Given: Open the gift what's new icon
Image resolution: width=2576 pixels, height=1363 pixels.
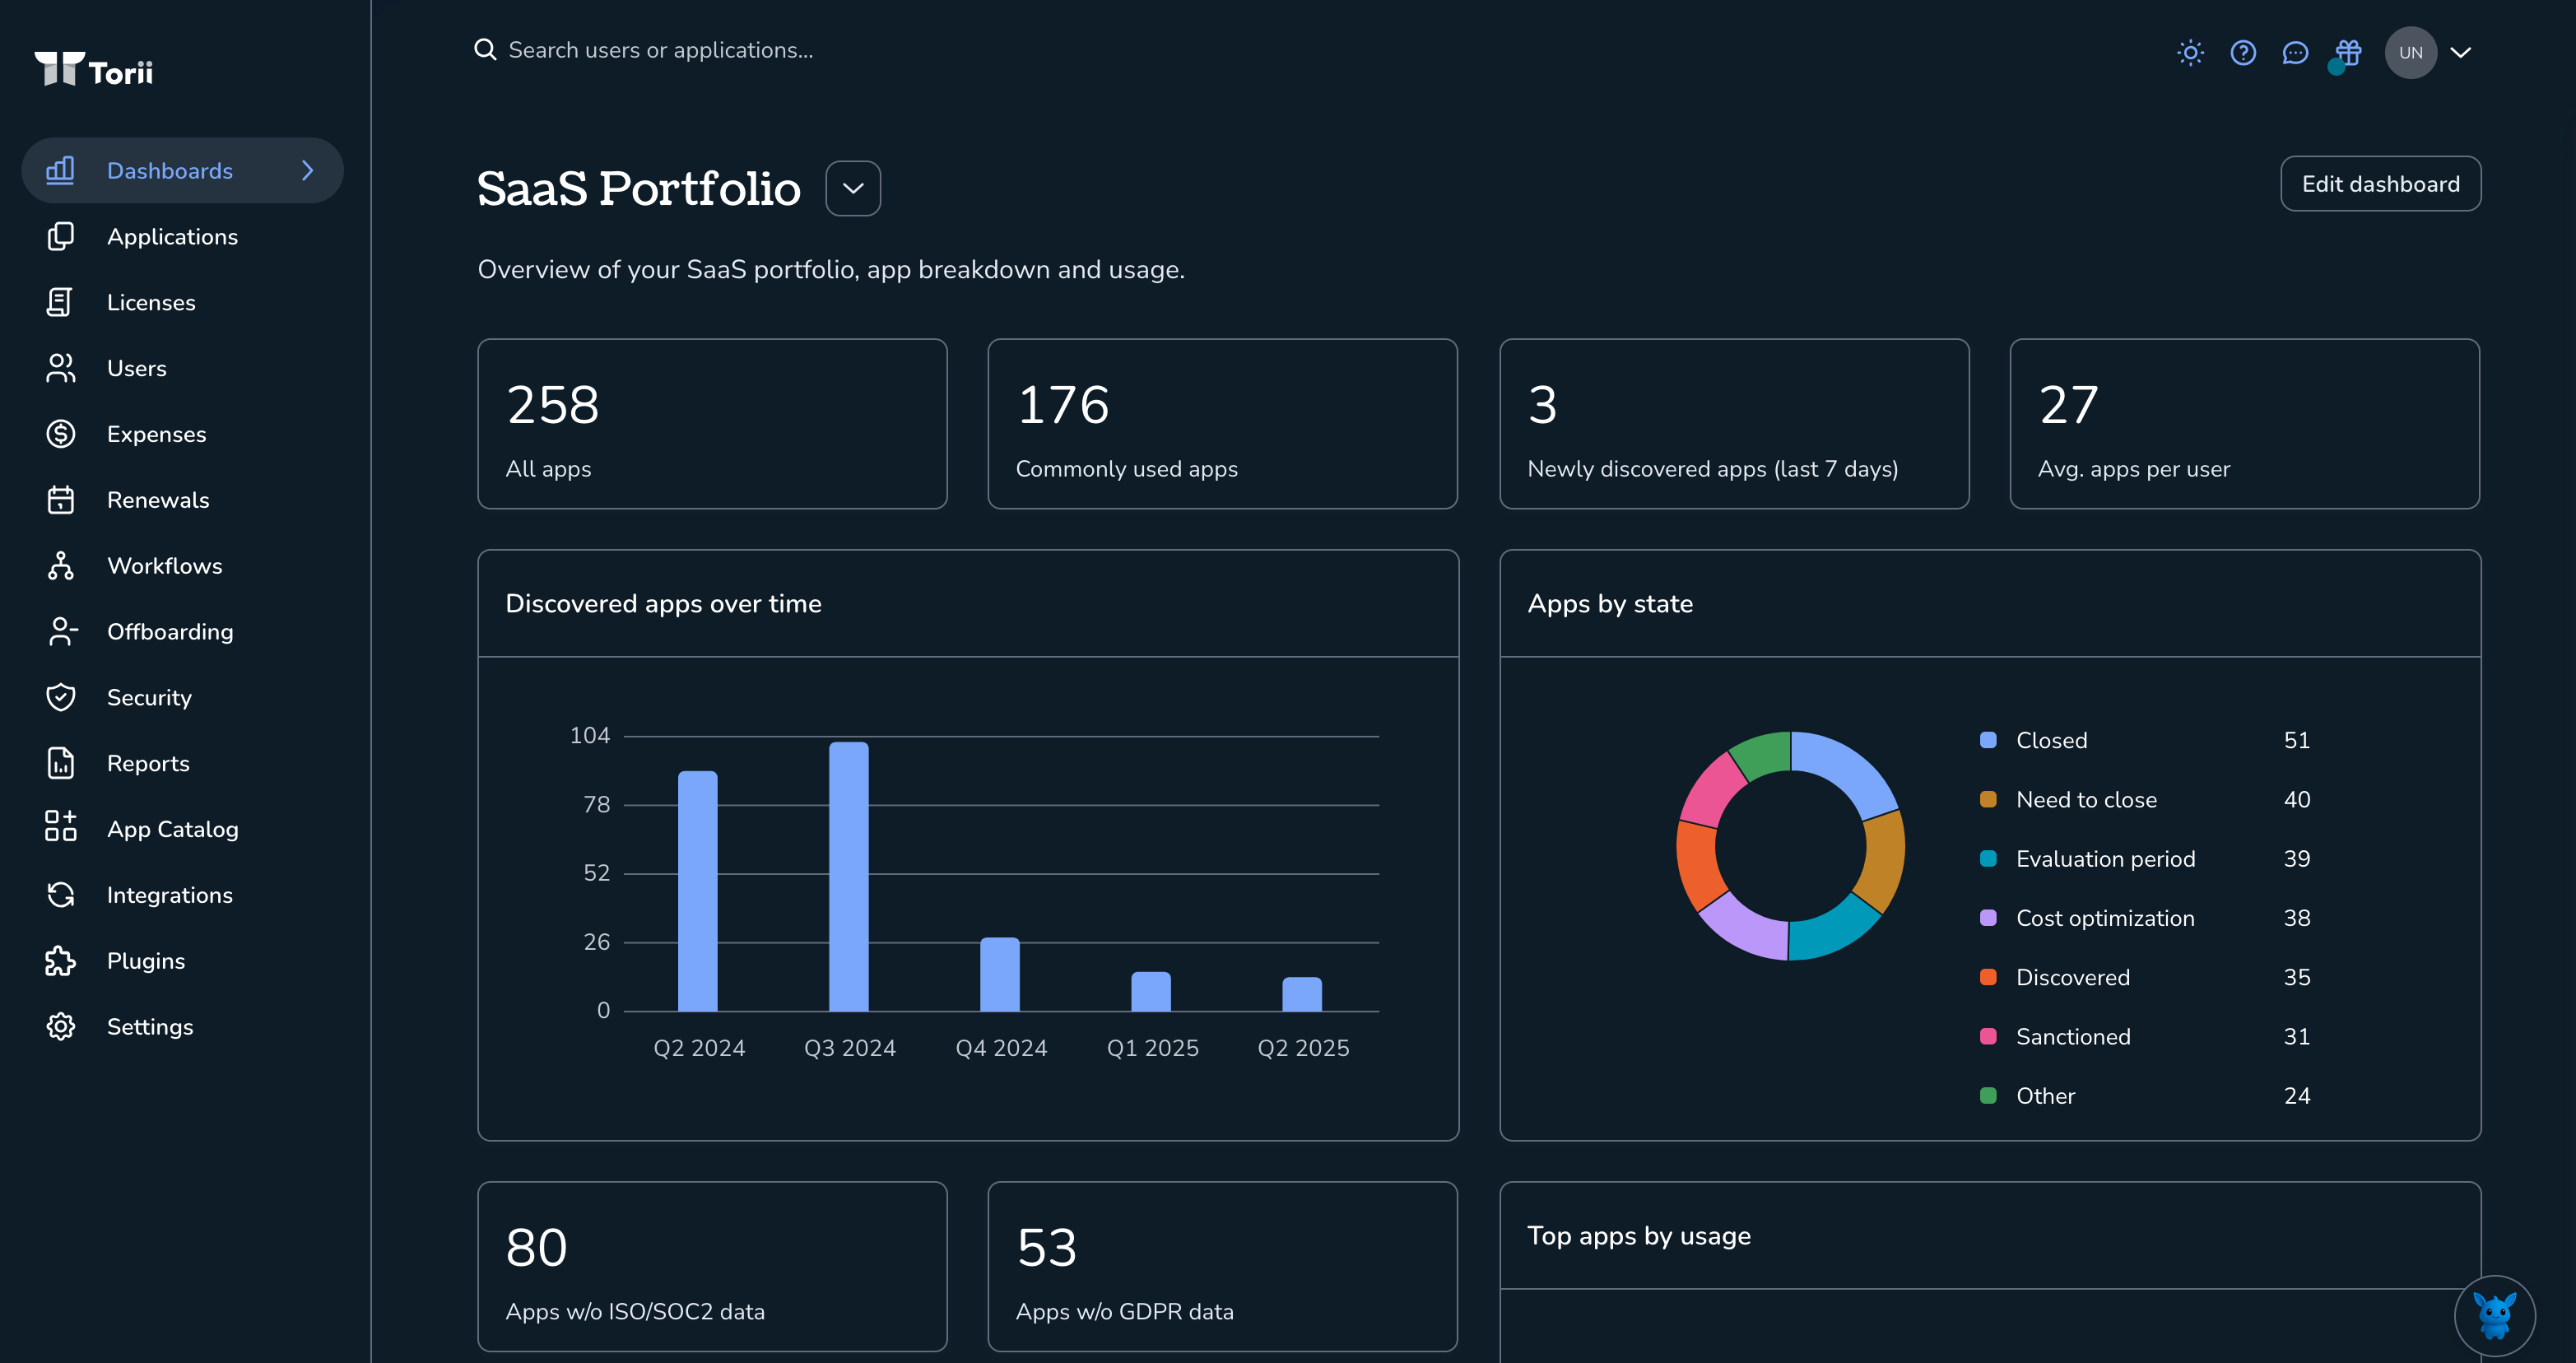Looking at the screenshot, I should point(2348,52).
